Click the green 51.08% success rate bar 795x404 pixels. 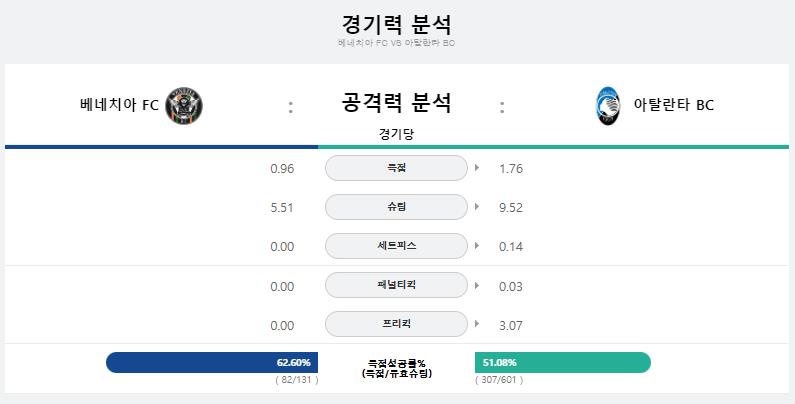563,362
